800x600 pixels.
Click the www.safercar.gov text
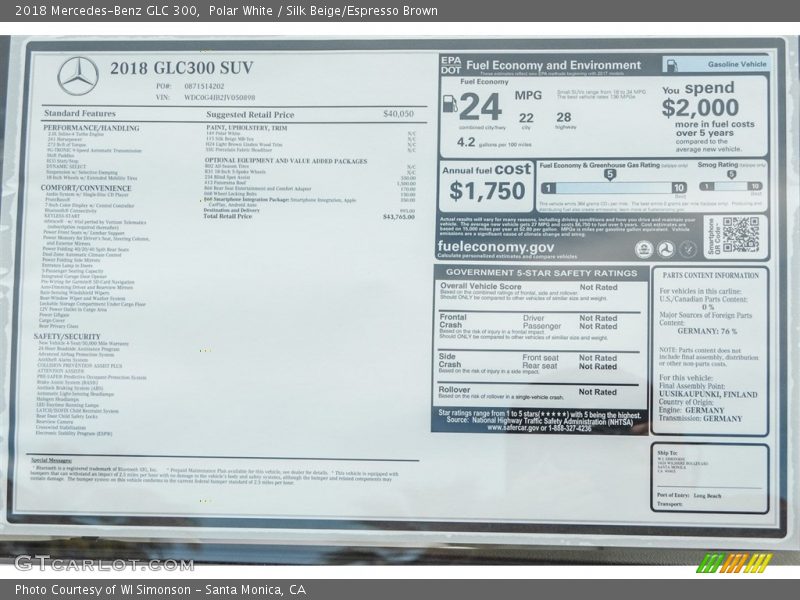(511, 428)
